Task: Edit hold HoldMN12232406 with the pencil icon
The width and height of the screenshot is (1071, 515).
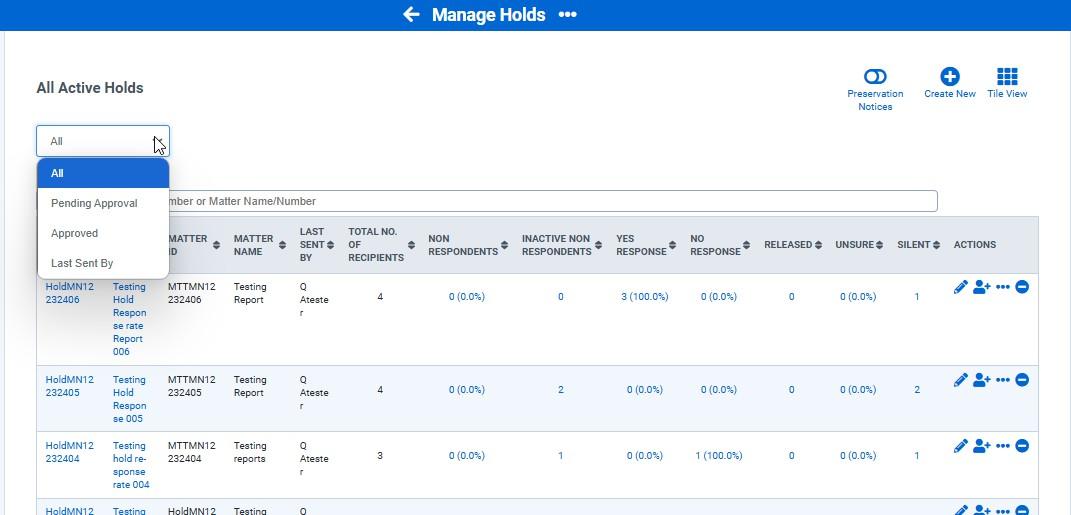Action: point(960,288)
